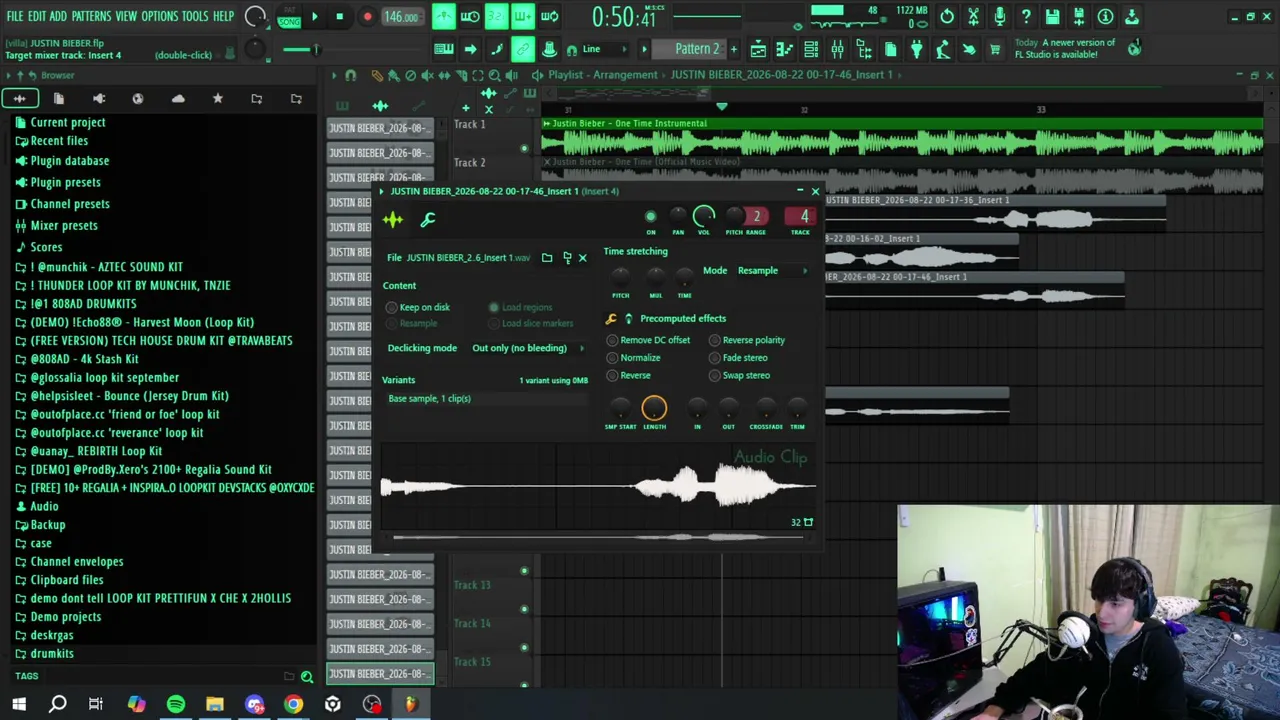1280x720 pixels.
Task: Click the sample waveform tab icon
Action: tap(392, 220)
